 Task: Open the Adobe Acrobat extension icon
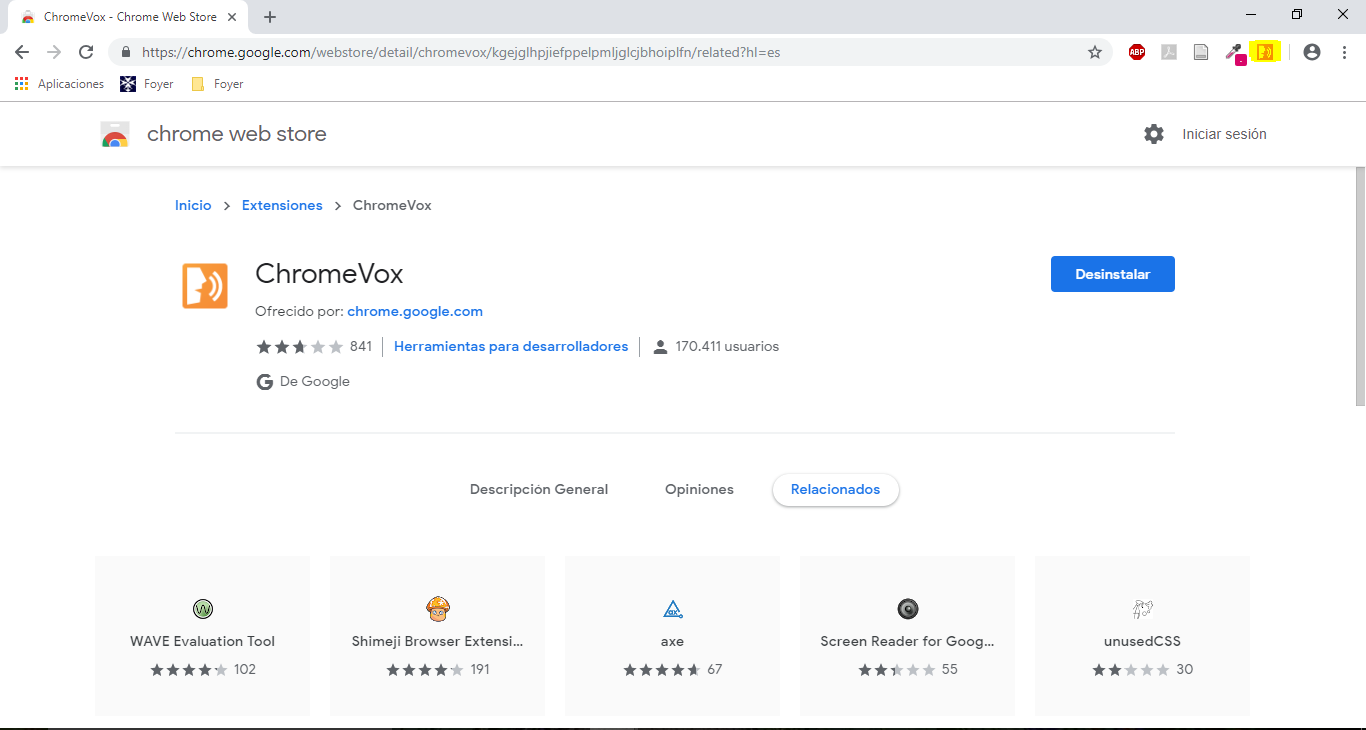tap(1169, 51)
